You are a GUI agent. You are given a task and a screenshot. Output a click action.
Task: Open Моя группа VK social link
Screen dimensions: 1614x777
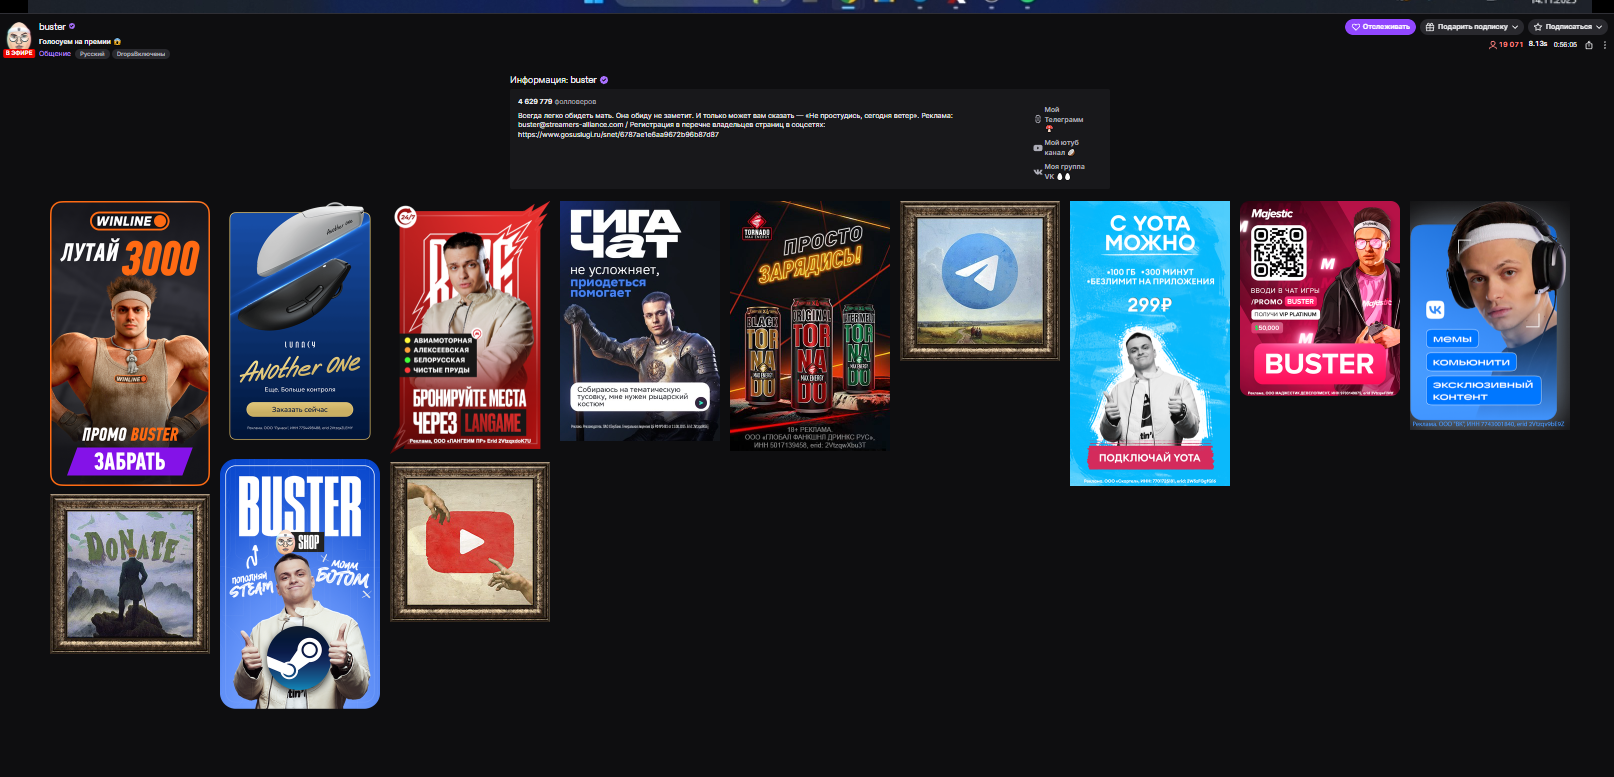click(1059, 172)
